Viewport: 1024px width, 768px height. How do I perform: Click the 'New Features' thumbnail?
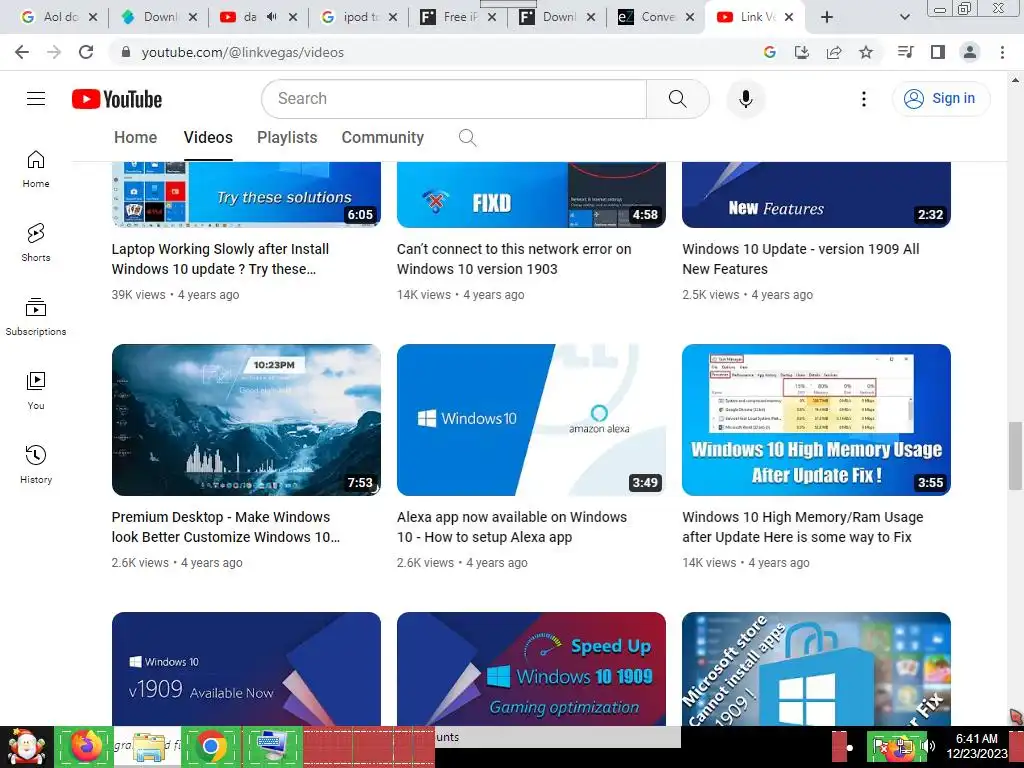[x=816, y=195]
